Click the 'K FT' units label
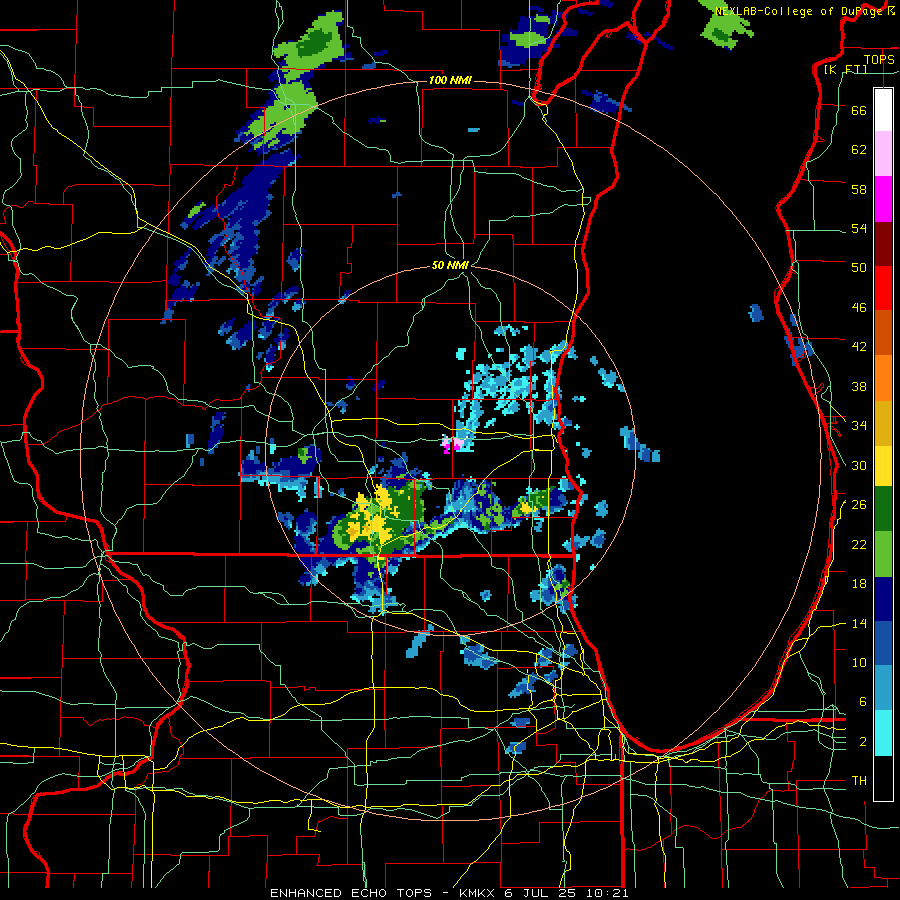 [x=845, y=70]
